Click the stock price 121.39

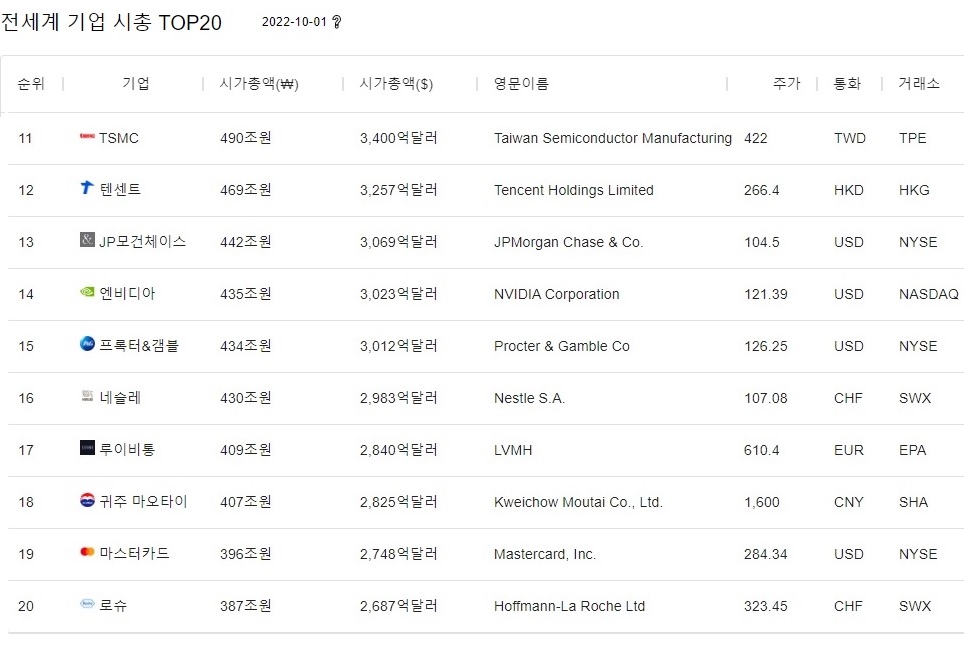pos(766,295)
